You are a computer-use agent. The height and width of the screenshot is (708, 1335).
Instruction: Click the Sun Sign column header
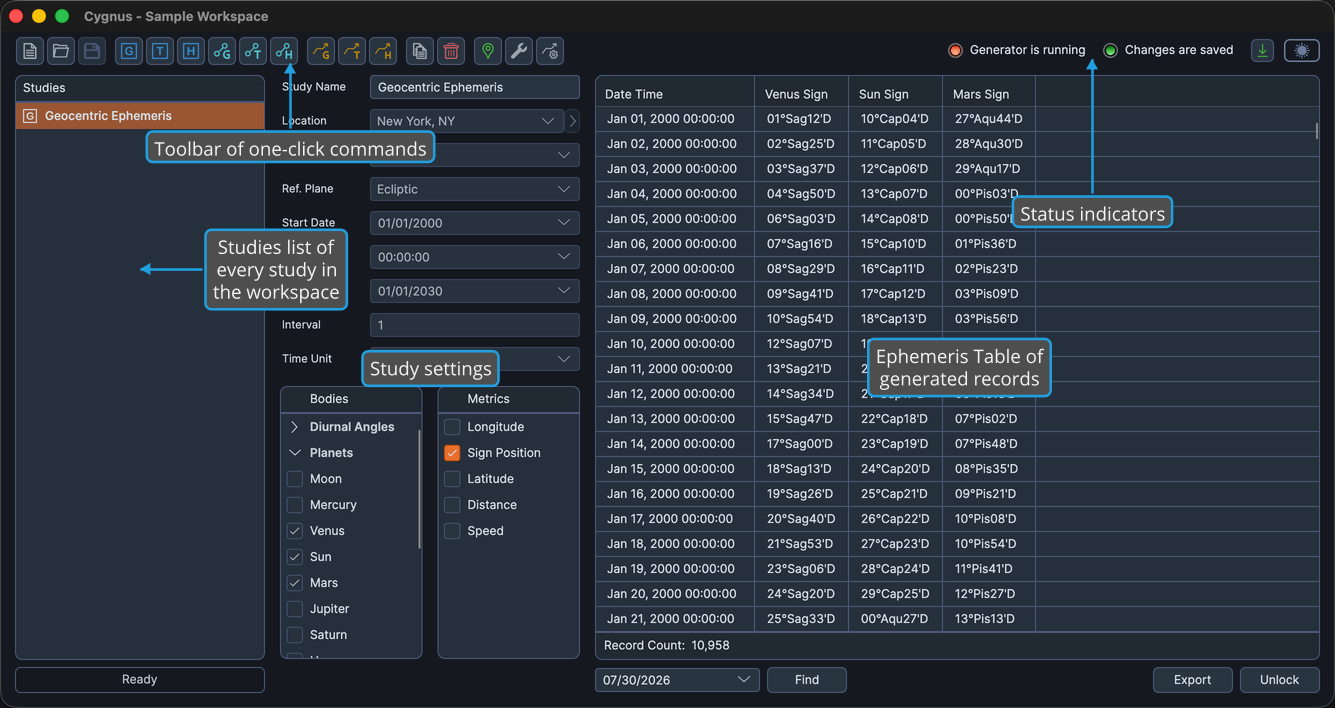895,94
